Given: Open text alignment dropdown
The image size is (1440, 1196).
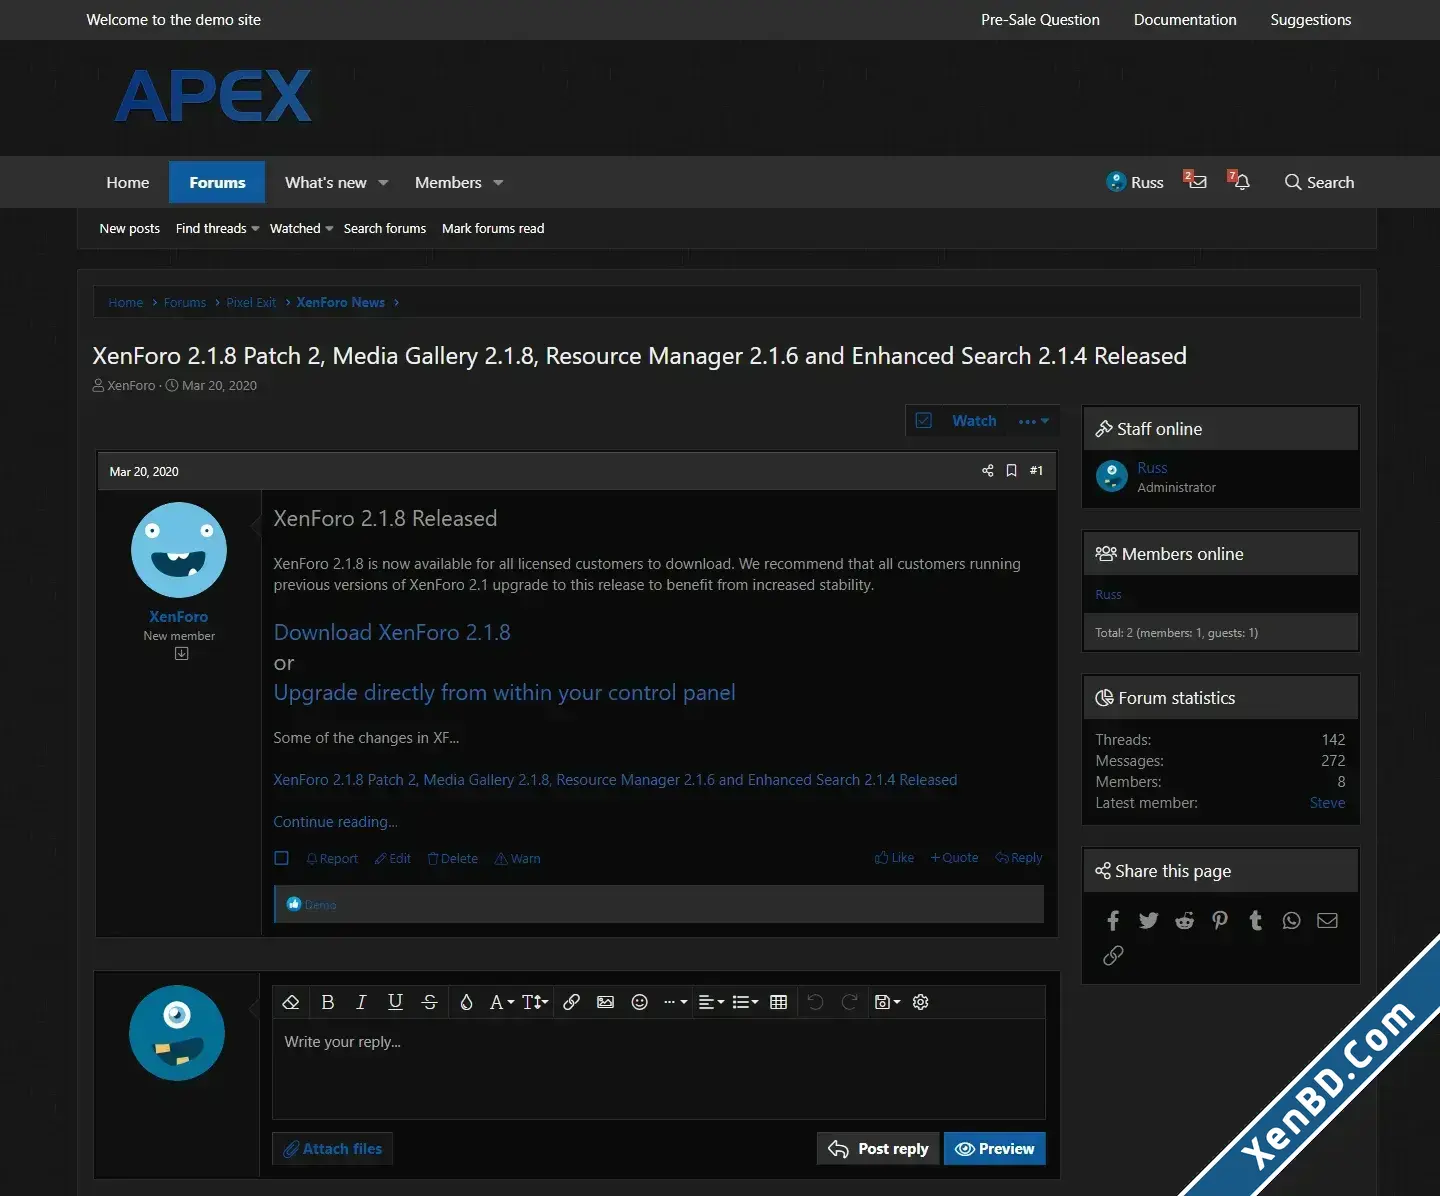Looking at the screenshot, I should click(x=711, y=1002).
